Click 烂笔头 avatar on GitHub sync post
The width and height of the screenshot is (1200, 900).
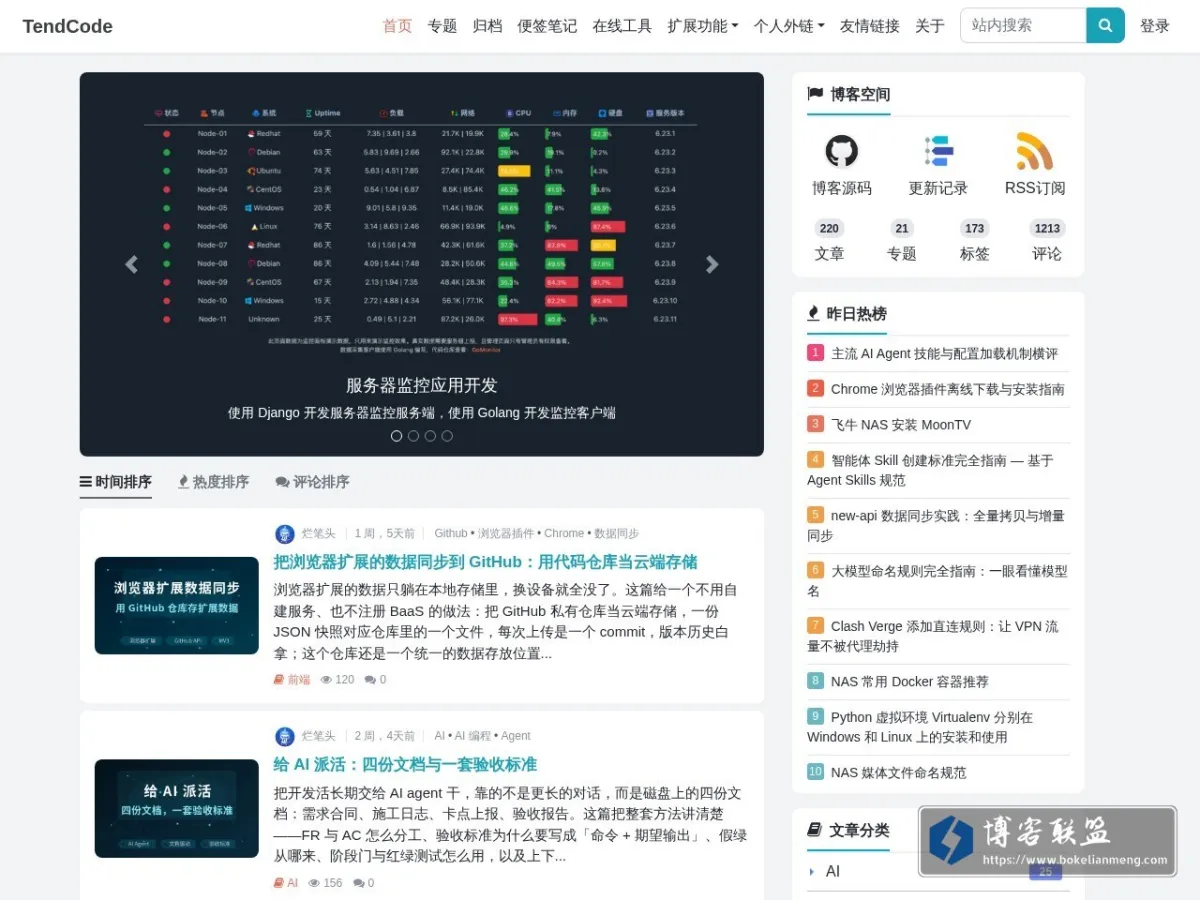pos(285,534)
